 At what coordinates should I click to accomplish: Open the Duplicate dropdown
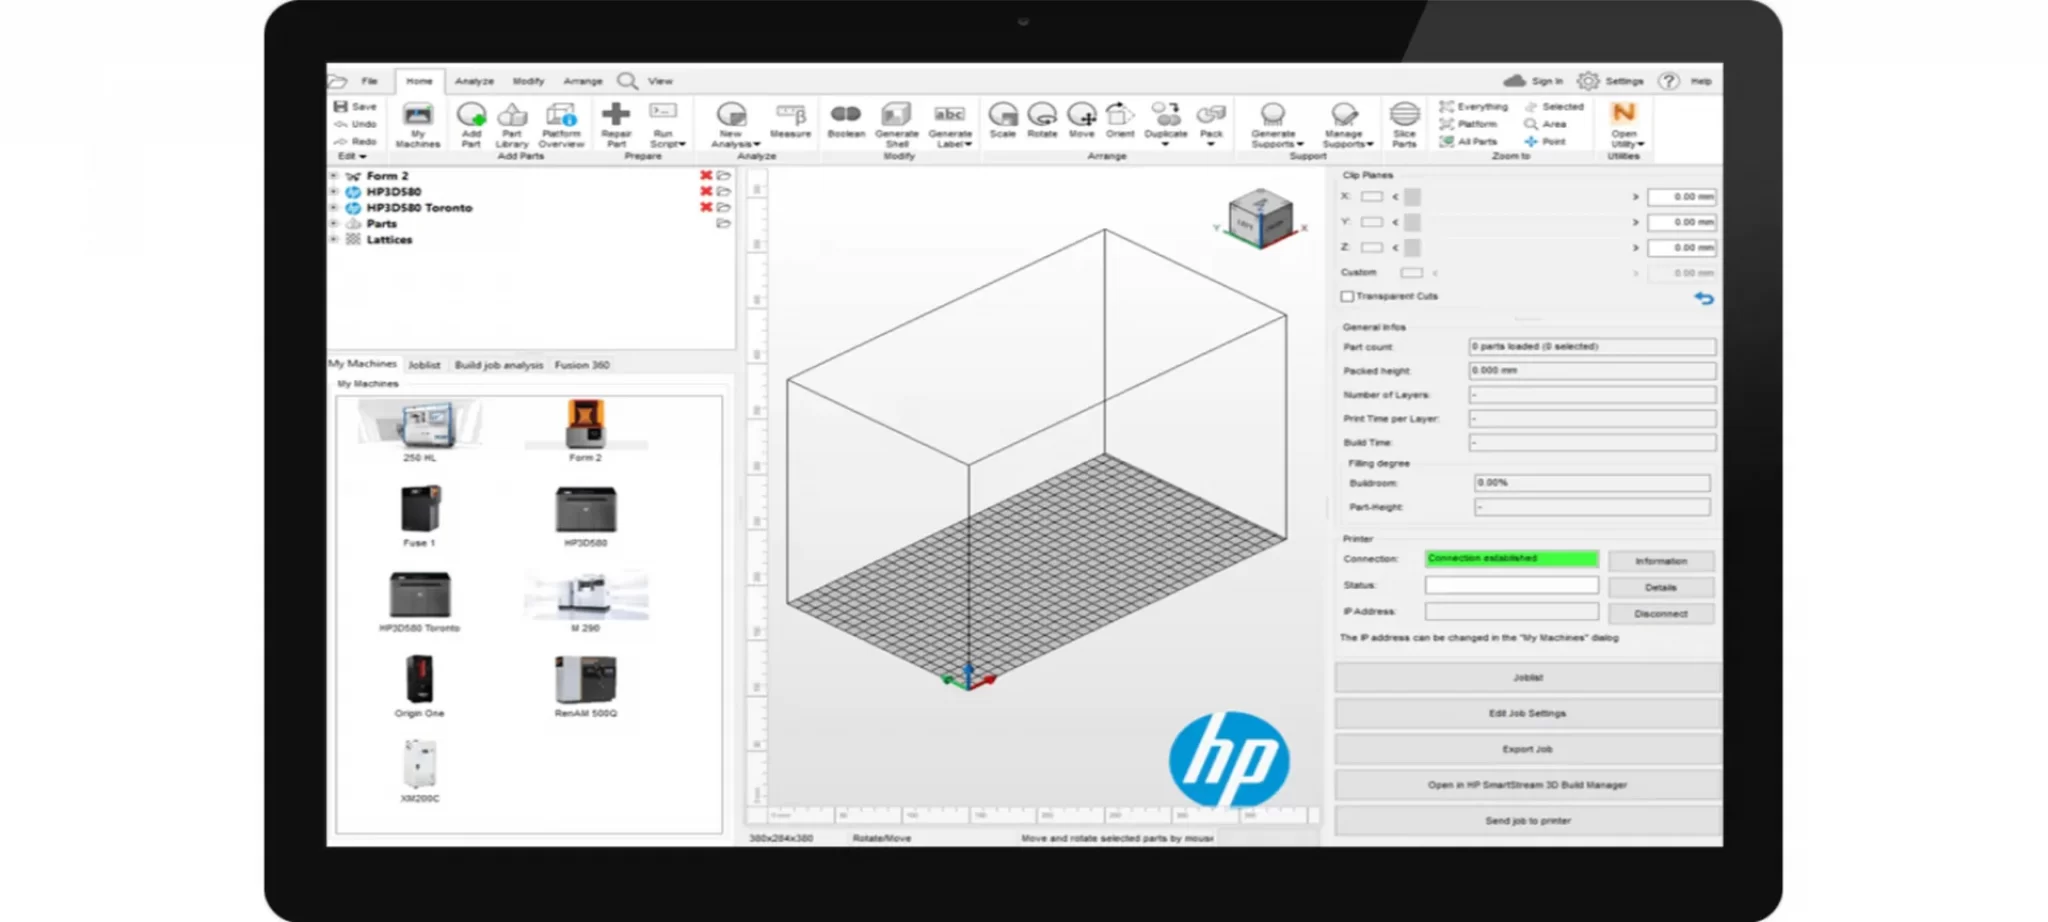click(1165, 125)
